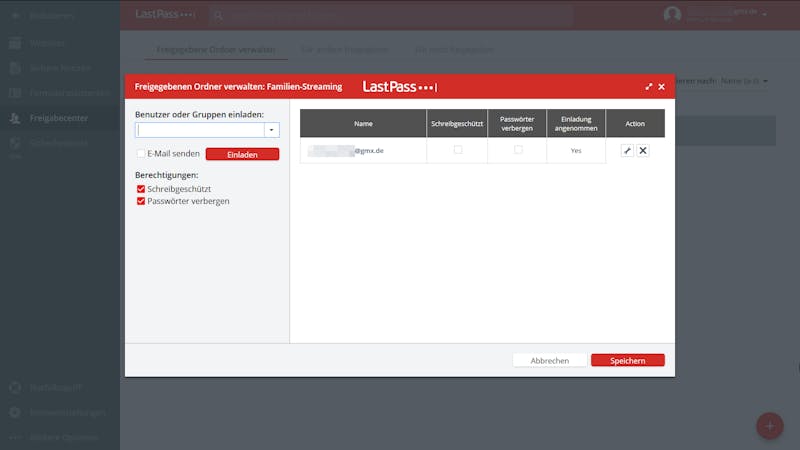The height and width of the screenshot is (450, 800).
Task: Click the Yes value in the invitation column
Action: (576, 151)
